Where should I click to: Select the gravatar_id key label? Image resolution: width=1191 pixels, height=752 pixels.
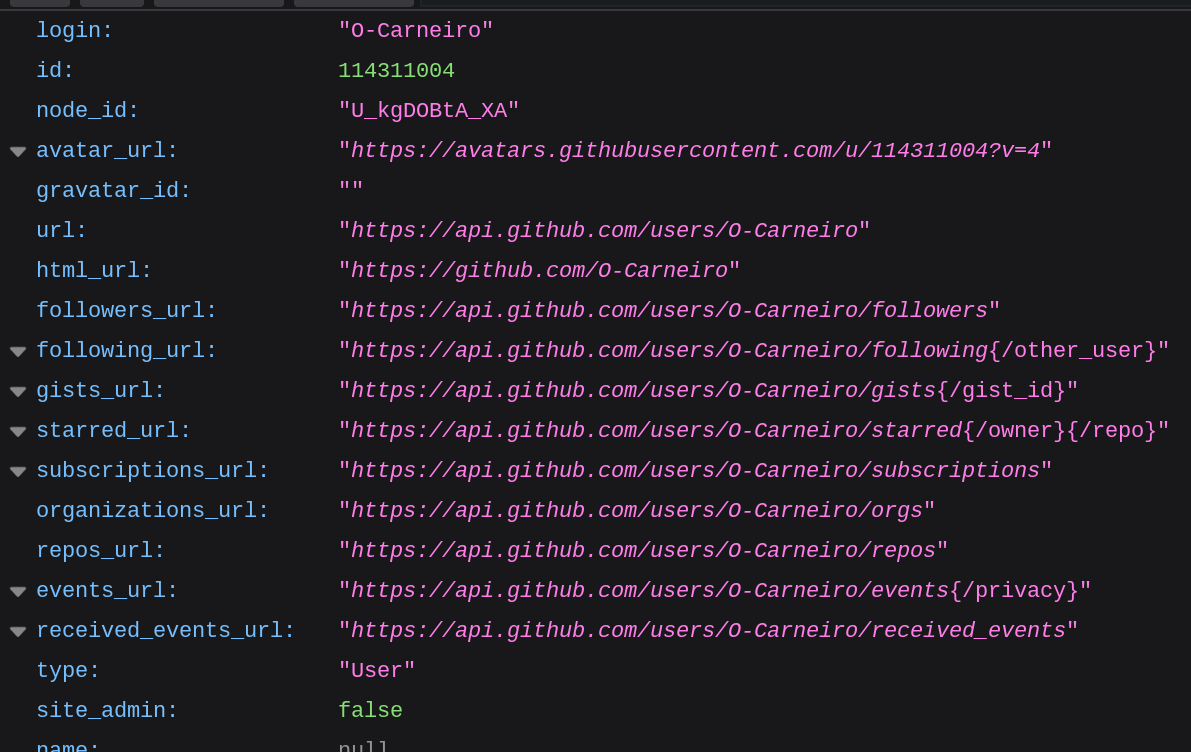coord(113,191)
